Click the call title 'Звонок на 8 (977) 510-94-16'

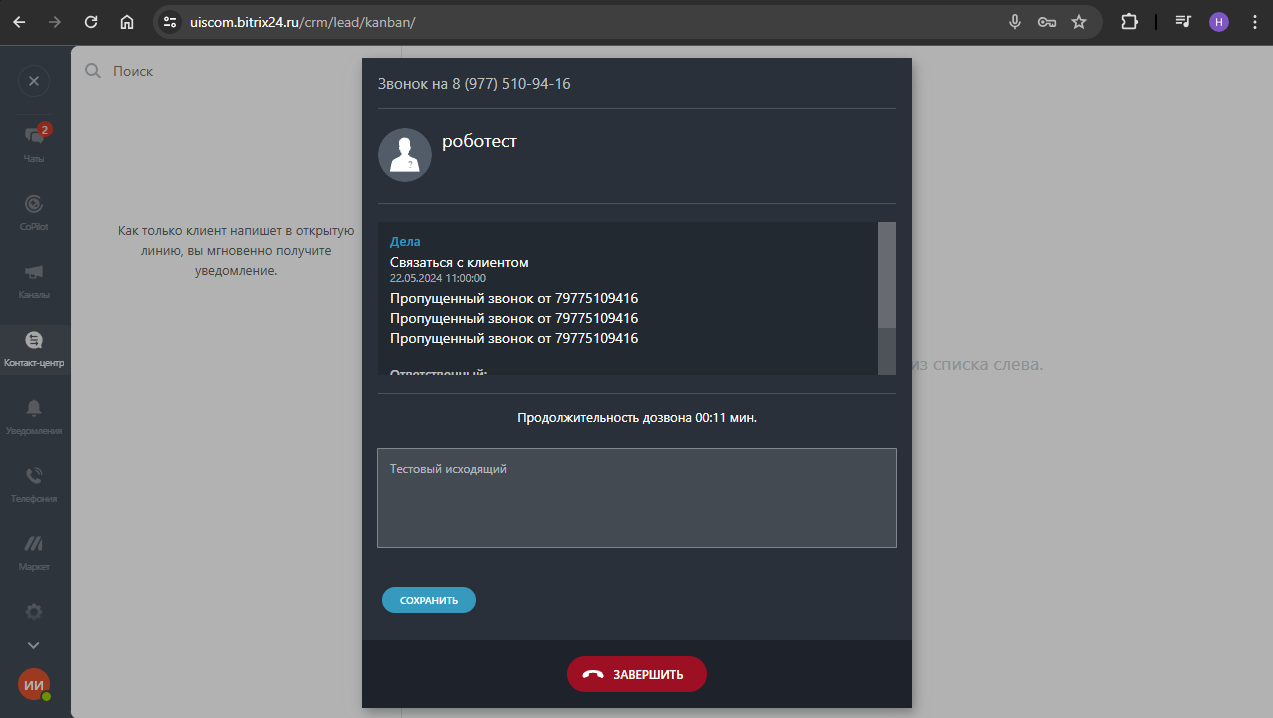tap(474, 84)
